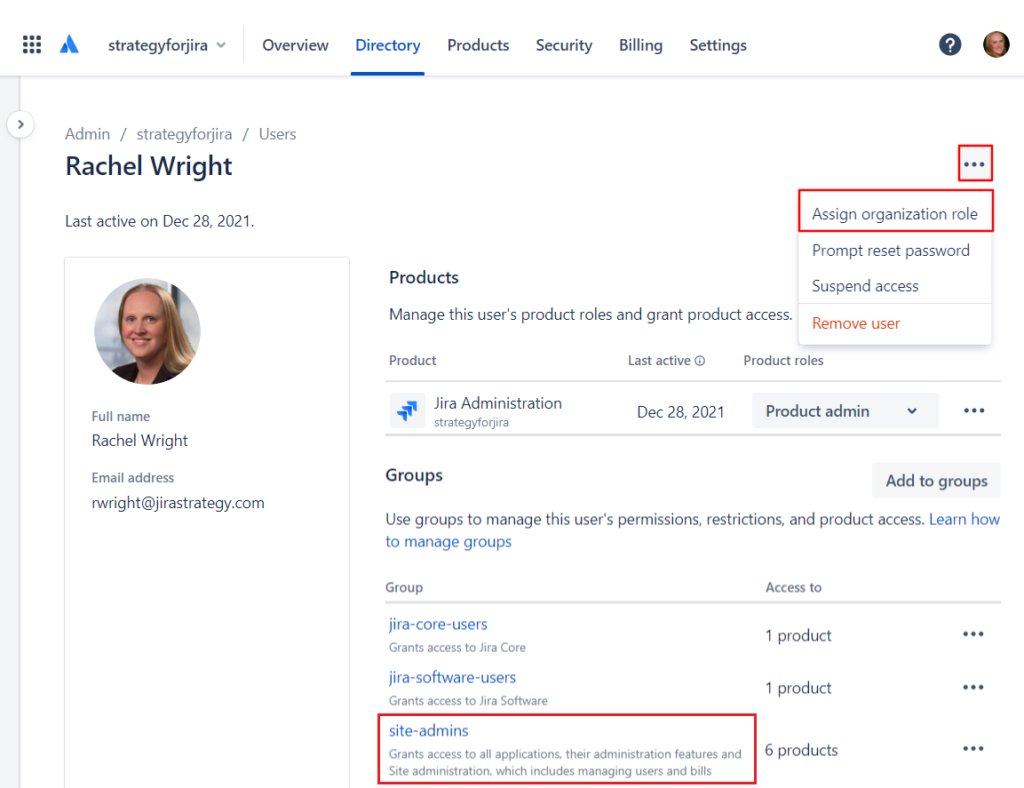Open the jira-core-users group link

click(x=438, y=624)
